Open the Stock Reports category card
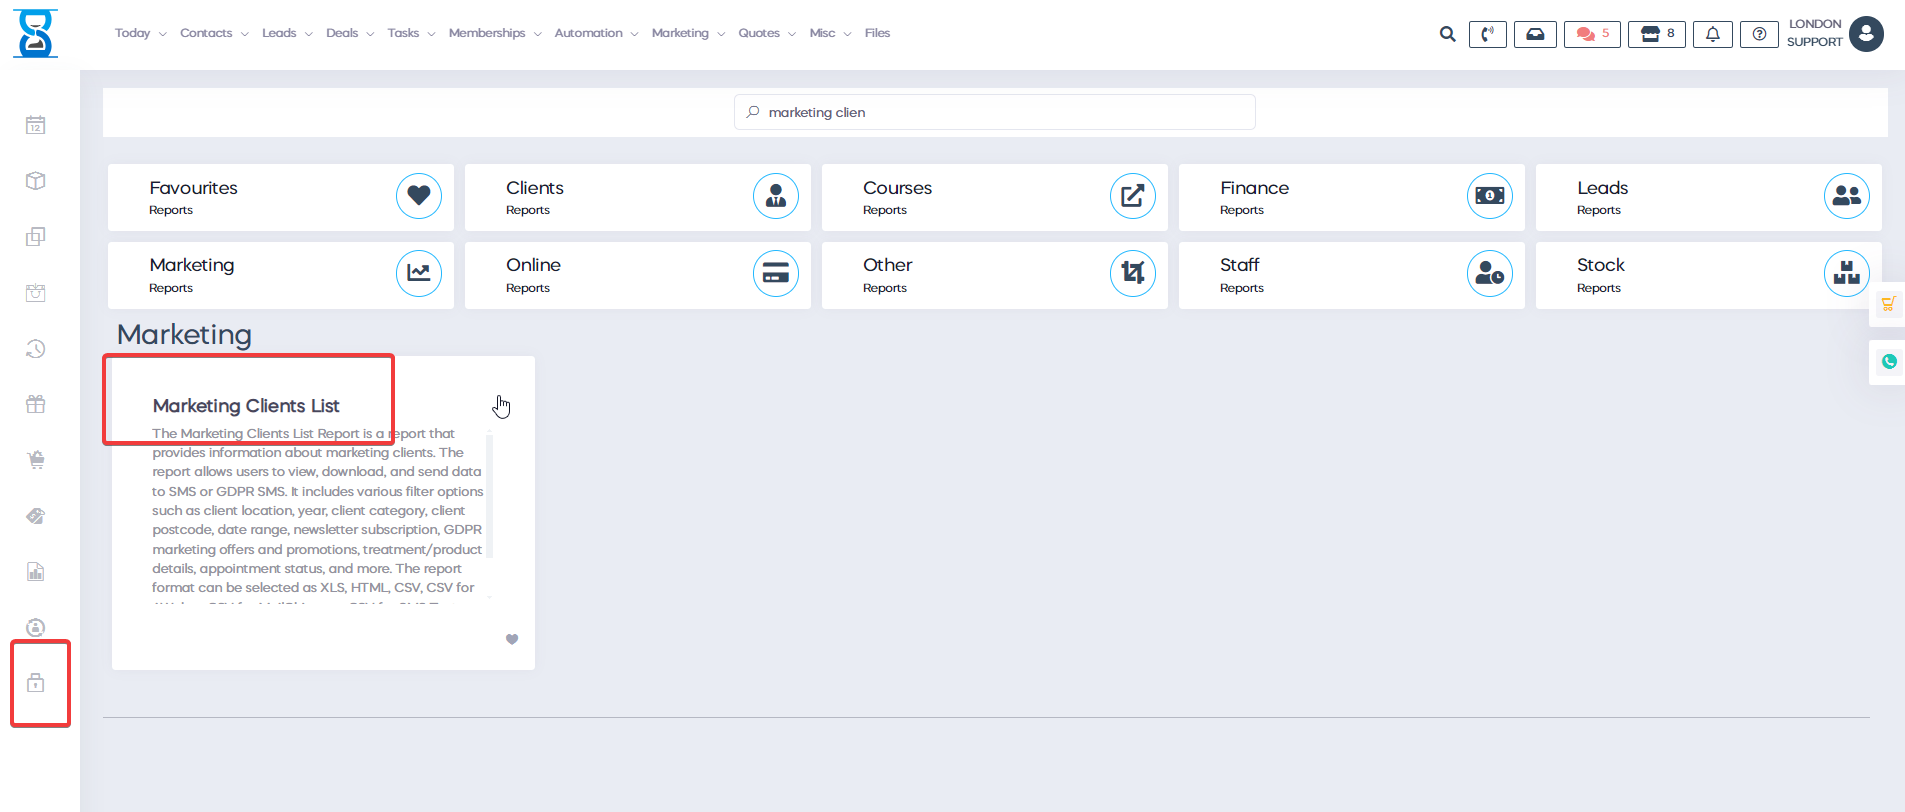Screen dimensions: 1905x812 (1708, 275)
